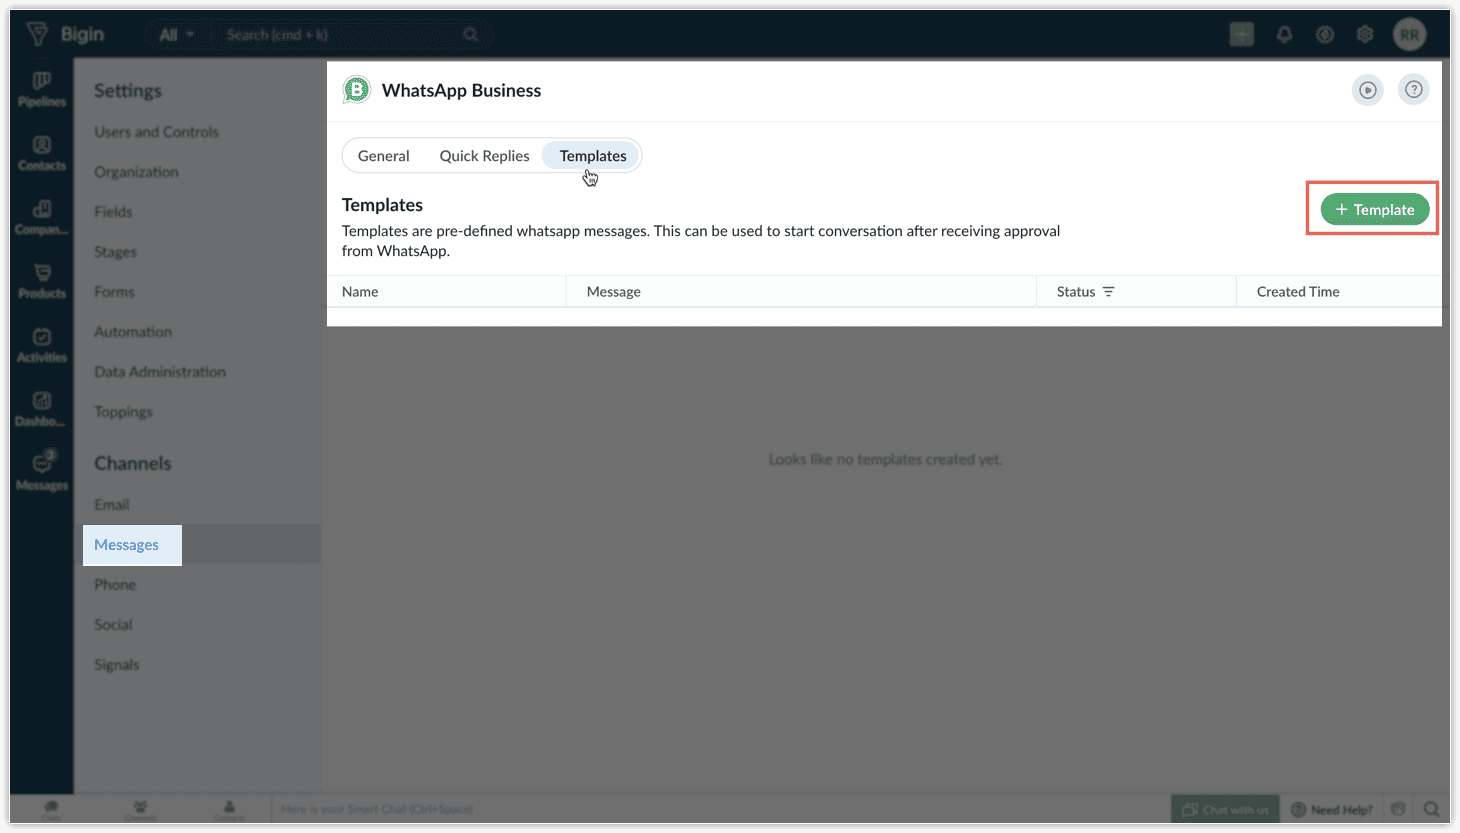This screenshot has height=833, width=1460.
Task: Open Social under Channels
Action: (x=113, y=625)
